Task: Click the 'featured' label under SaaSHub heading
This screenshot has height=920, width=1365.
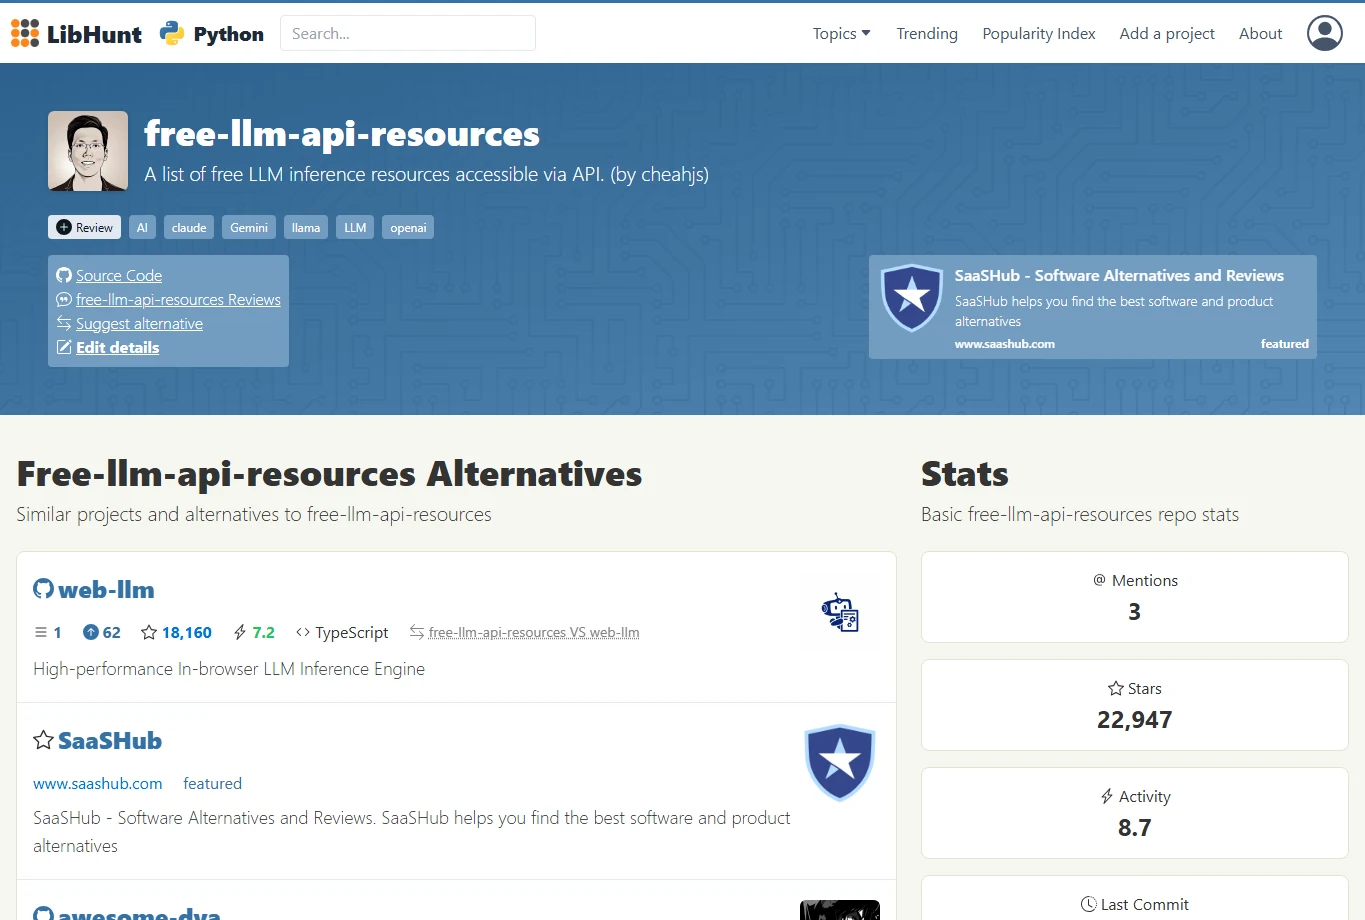Action: coord(212,783)
